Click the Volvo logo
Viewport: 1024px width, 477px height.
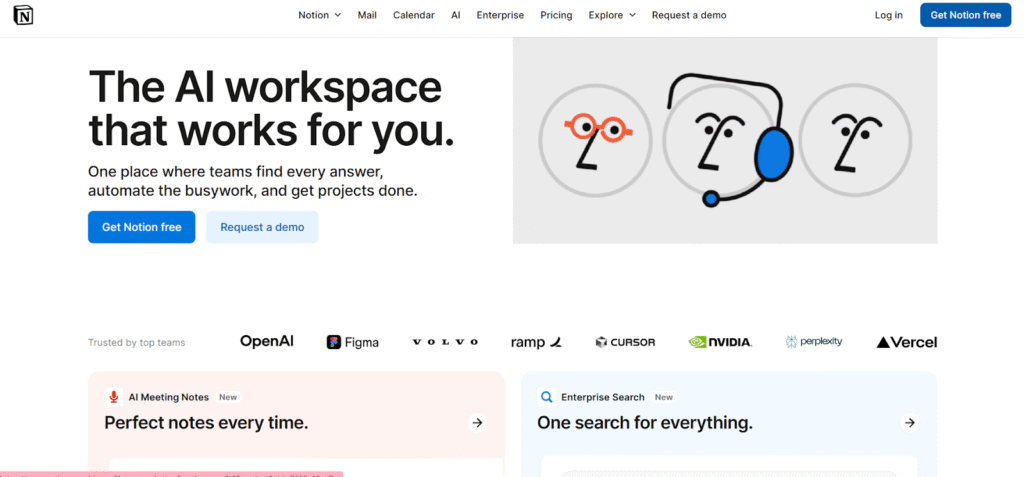click(x=445, y=342)
